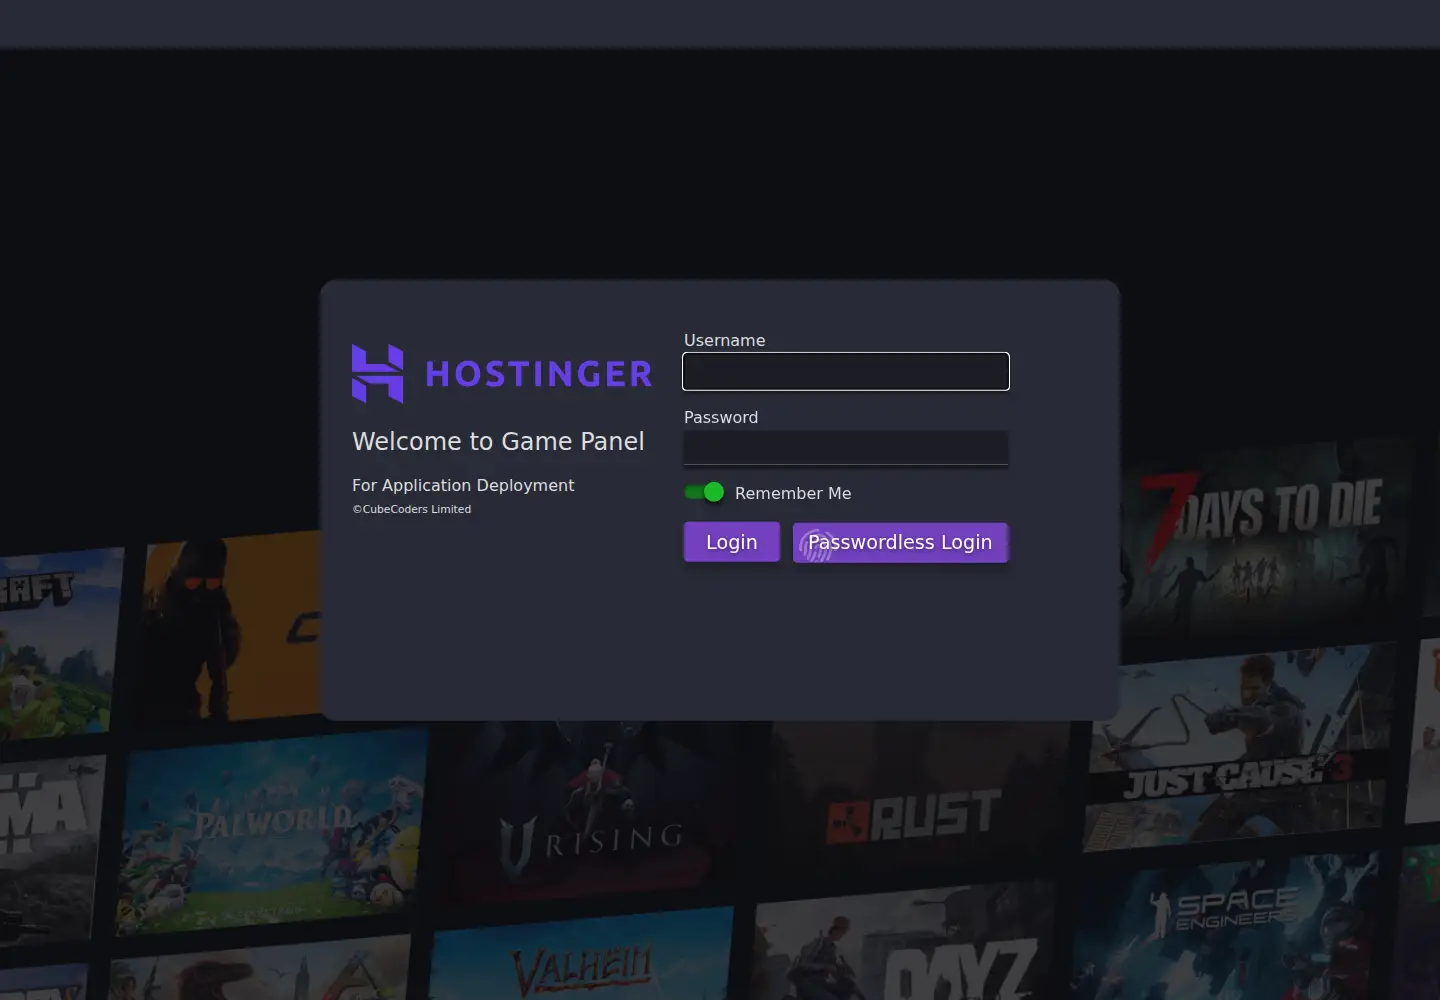This screenshot has height=1000, width=1440.
Task: Choose Passwordless Login
Action: pos(900,542)
